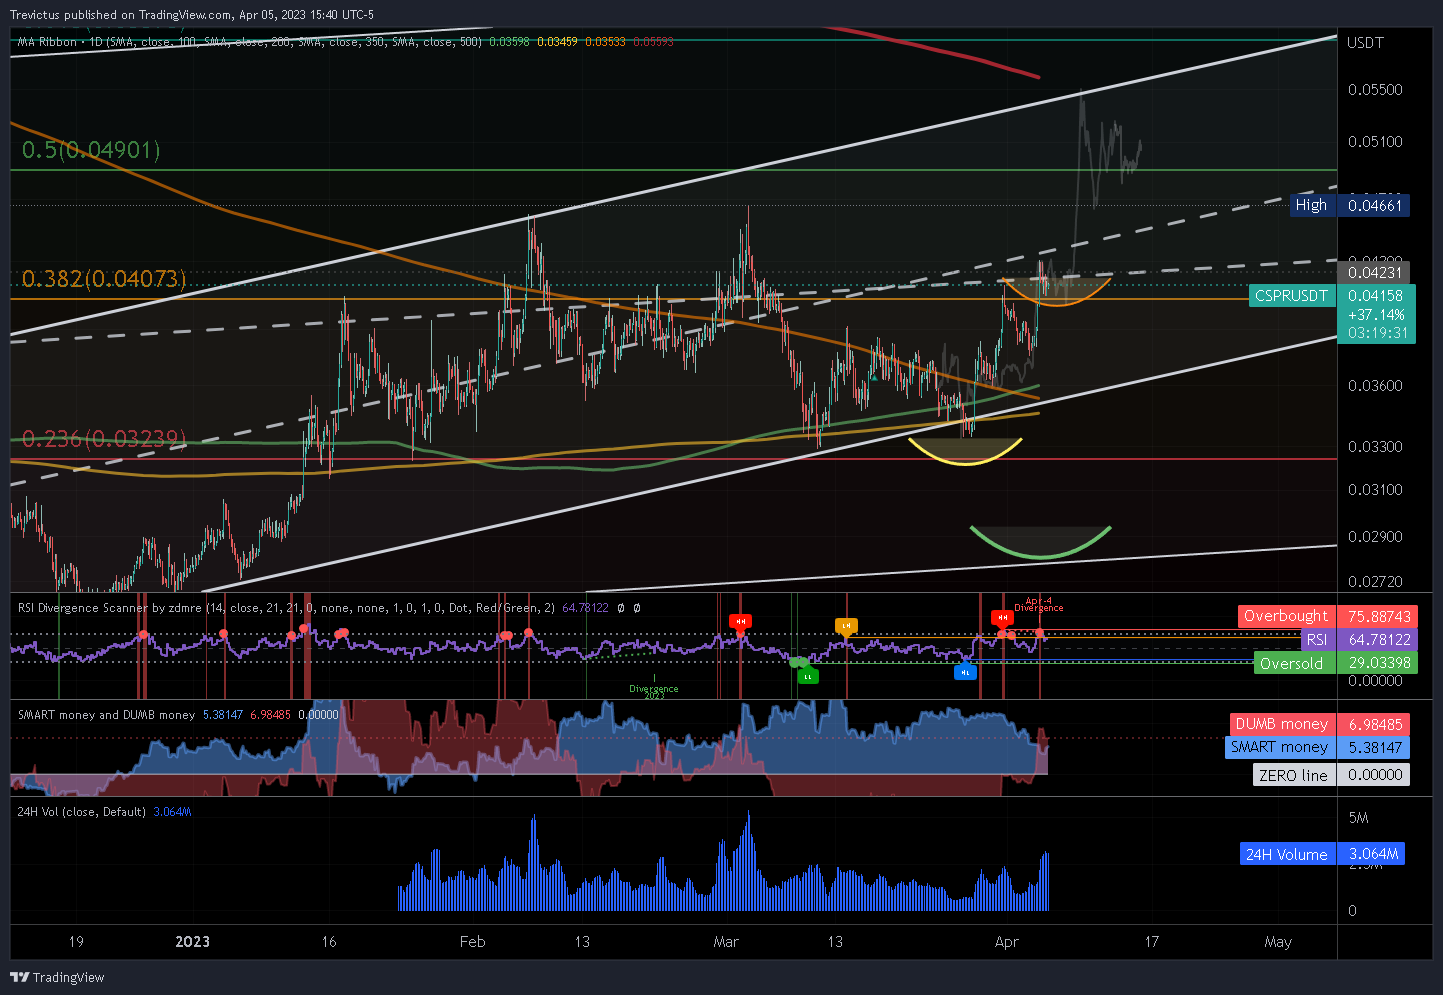Click the 0.04158 current price value
This screenshot has height=995, width=1443.
pyautogui.click(x=1375, y=296)
